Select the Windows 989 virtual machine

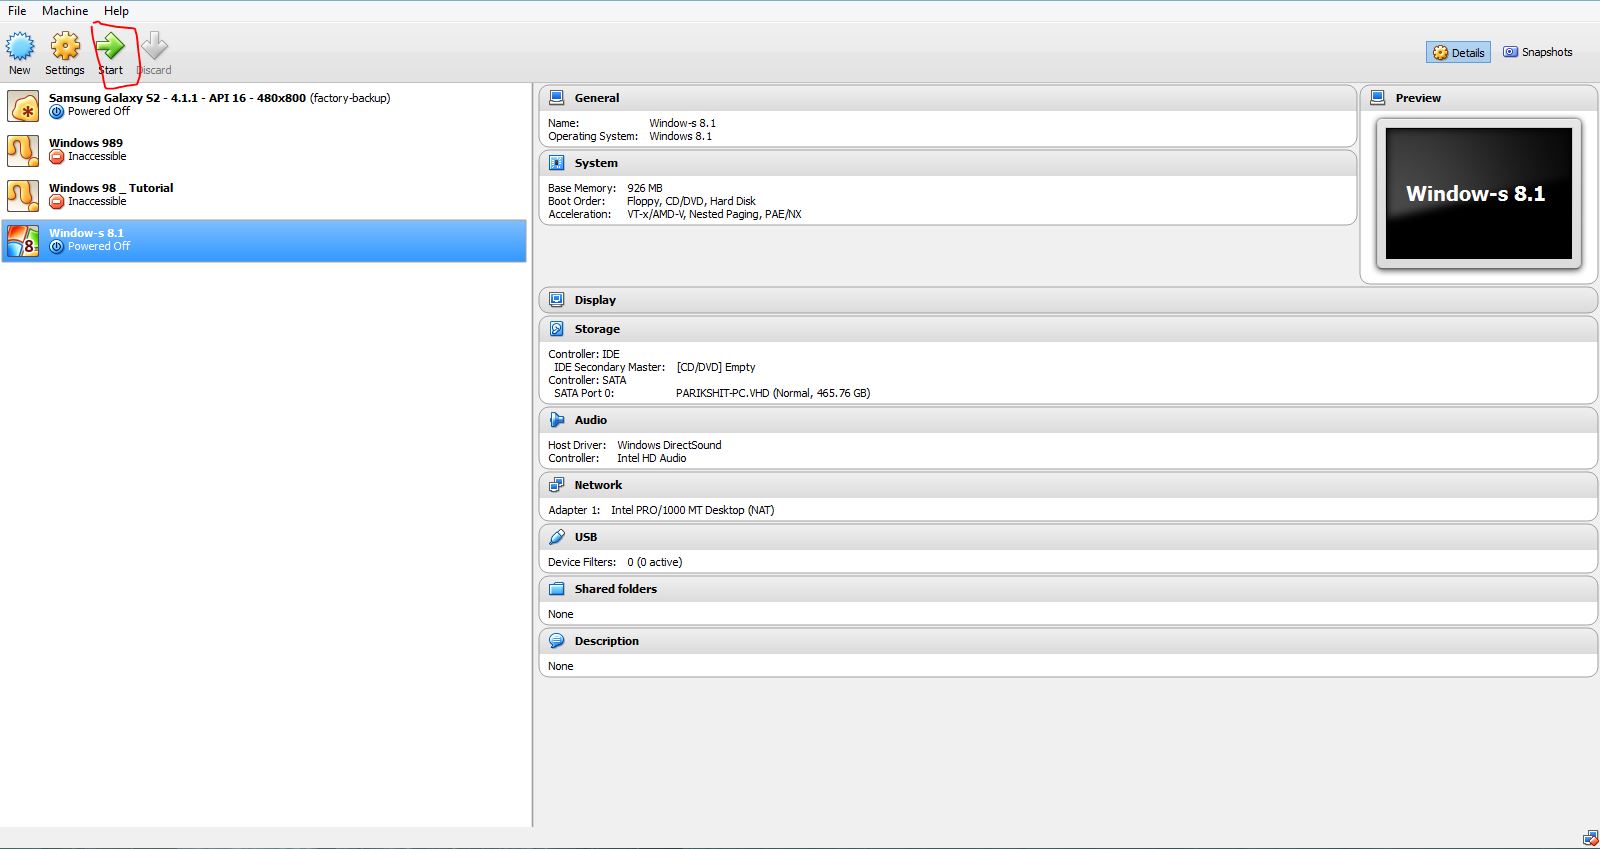(x=264, y=150)
